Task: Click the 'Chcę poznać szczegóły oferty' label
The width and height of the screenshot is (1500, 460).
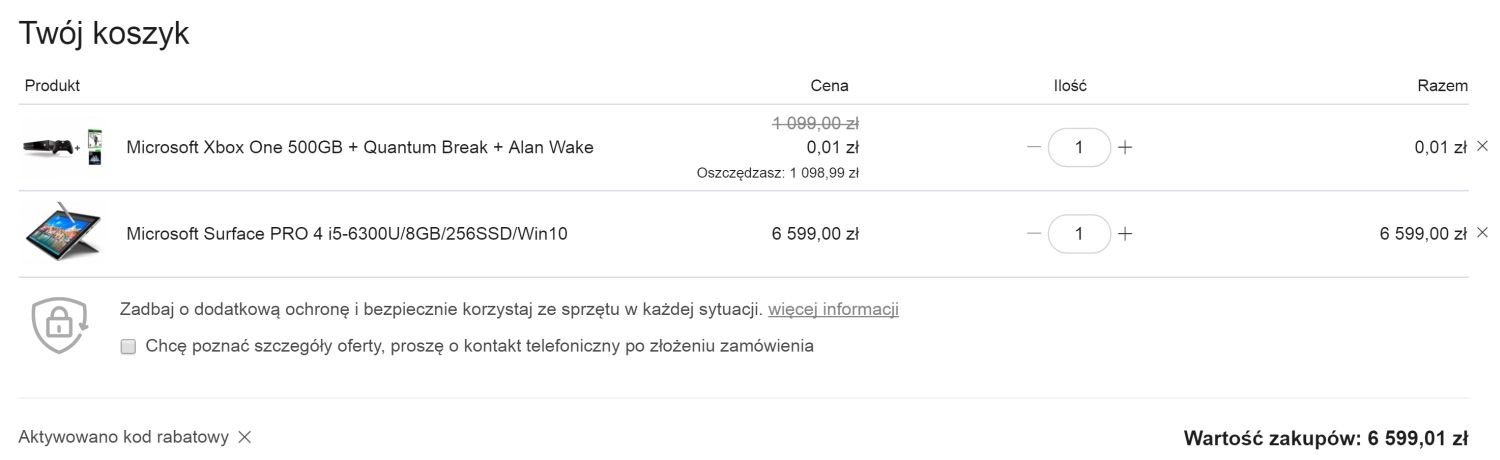Action: pos(479,347)
